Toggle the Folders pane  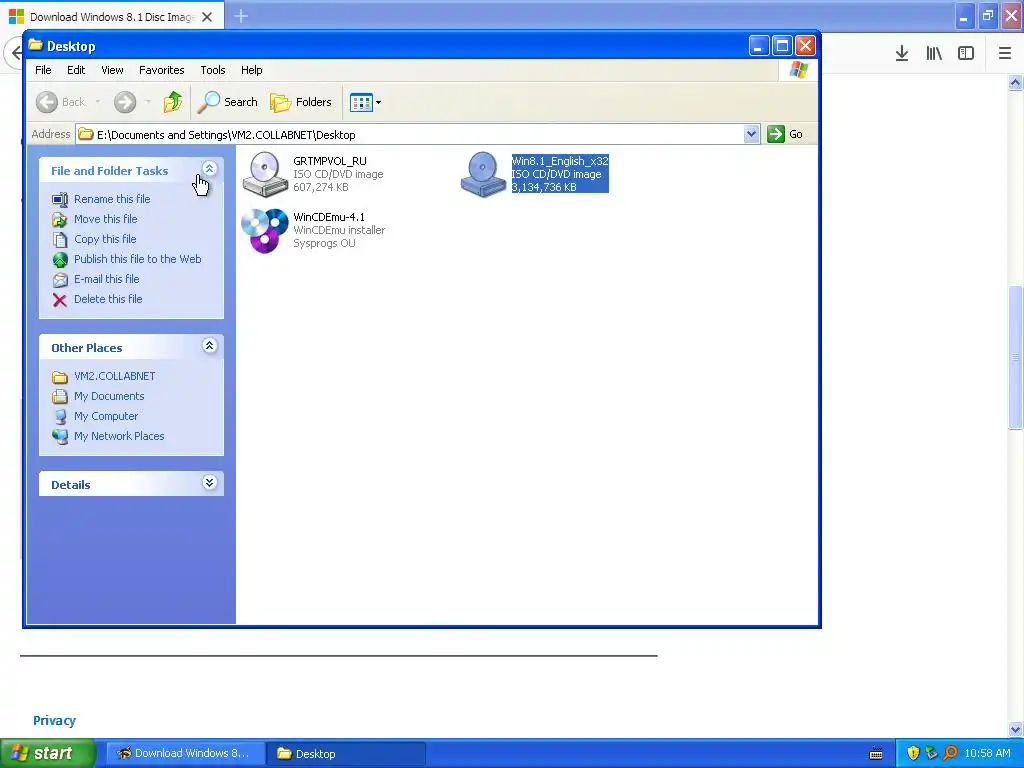pos(301,102)
